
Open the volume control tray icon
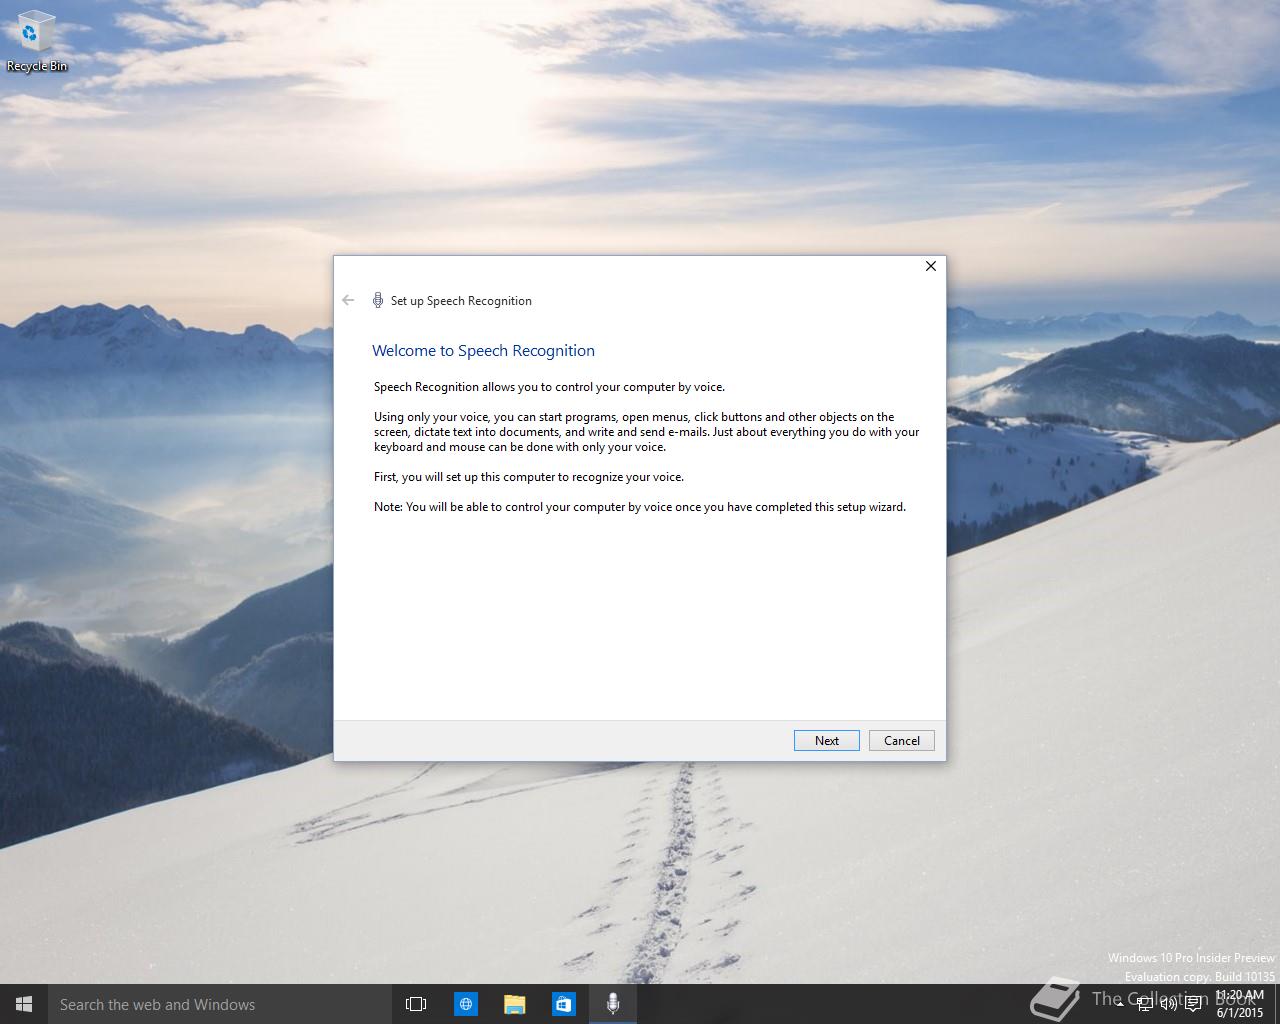(x=1169, y=1004)
